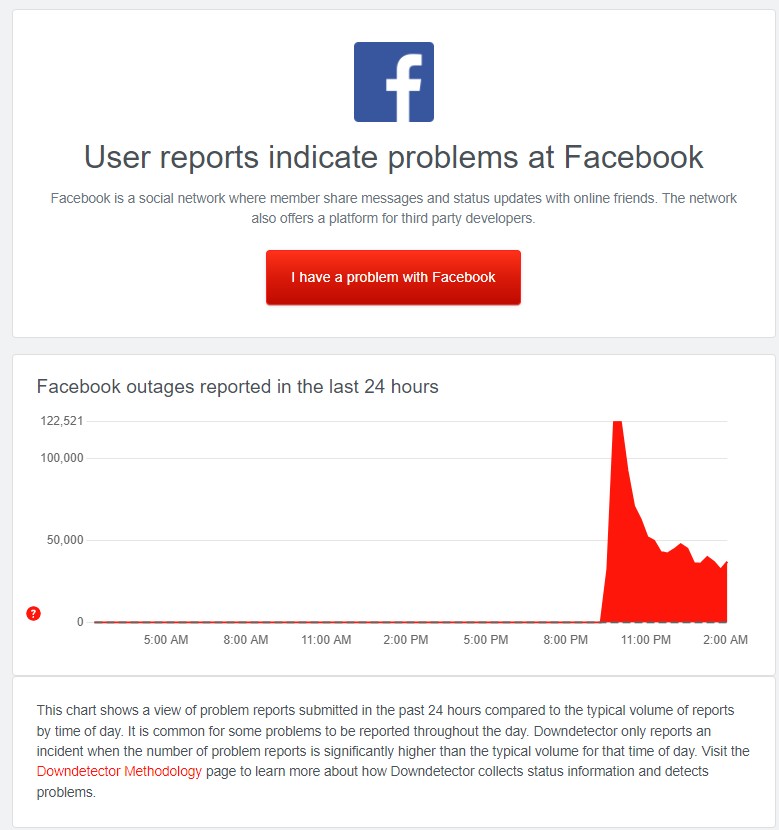
Task: Click the red question mark help icon
Action: pos(33,614)
